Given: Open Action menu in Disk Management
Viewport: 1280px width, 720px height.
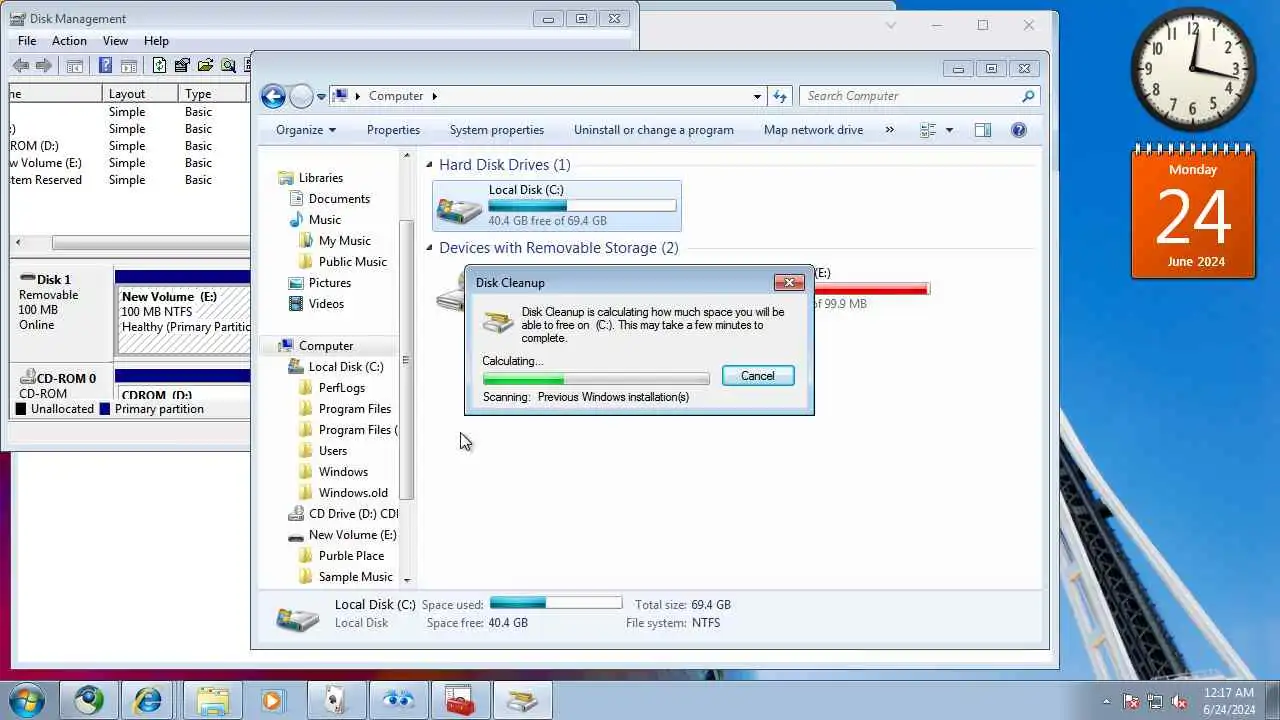Looking at the screenshot, I should (x=69, y=41).
